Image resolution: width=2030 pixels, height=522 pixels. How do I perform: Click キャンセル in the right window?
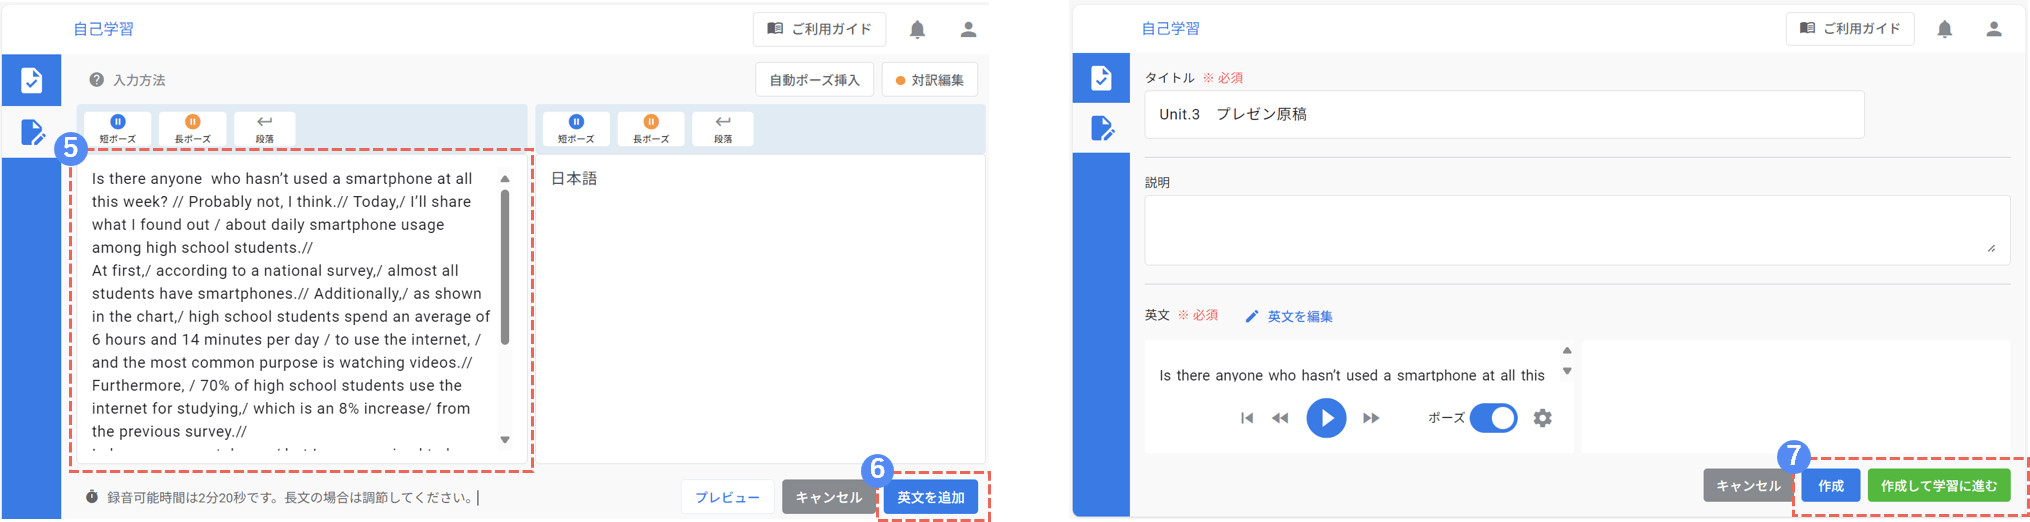1748,485
